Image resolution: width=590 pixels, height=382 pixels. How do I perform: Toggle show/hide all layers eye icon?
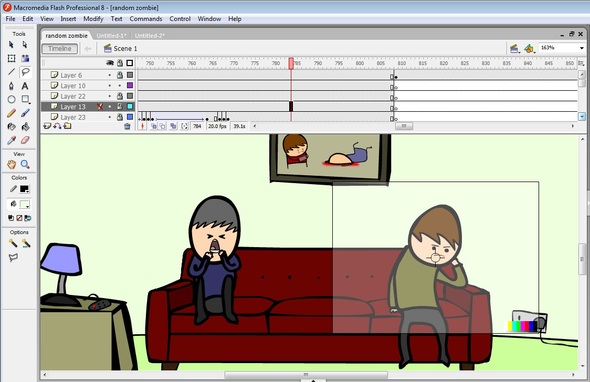pyautogui.click(x=109, y=63)
